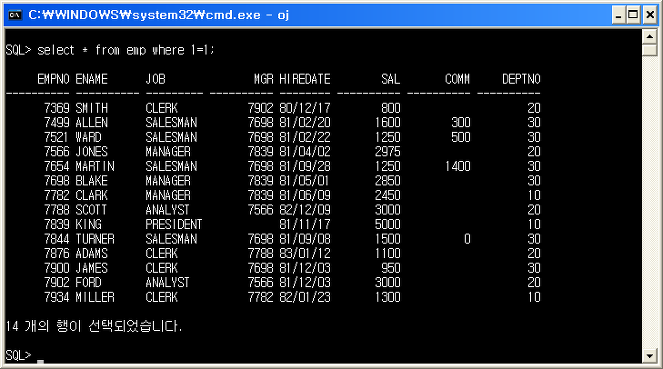Click the MGR column header
The image size is (663, 369).
point(263,79)
